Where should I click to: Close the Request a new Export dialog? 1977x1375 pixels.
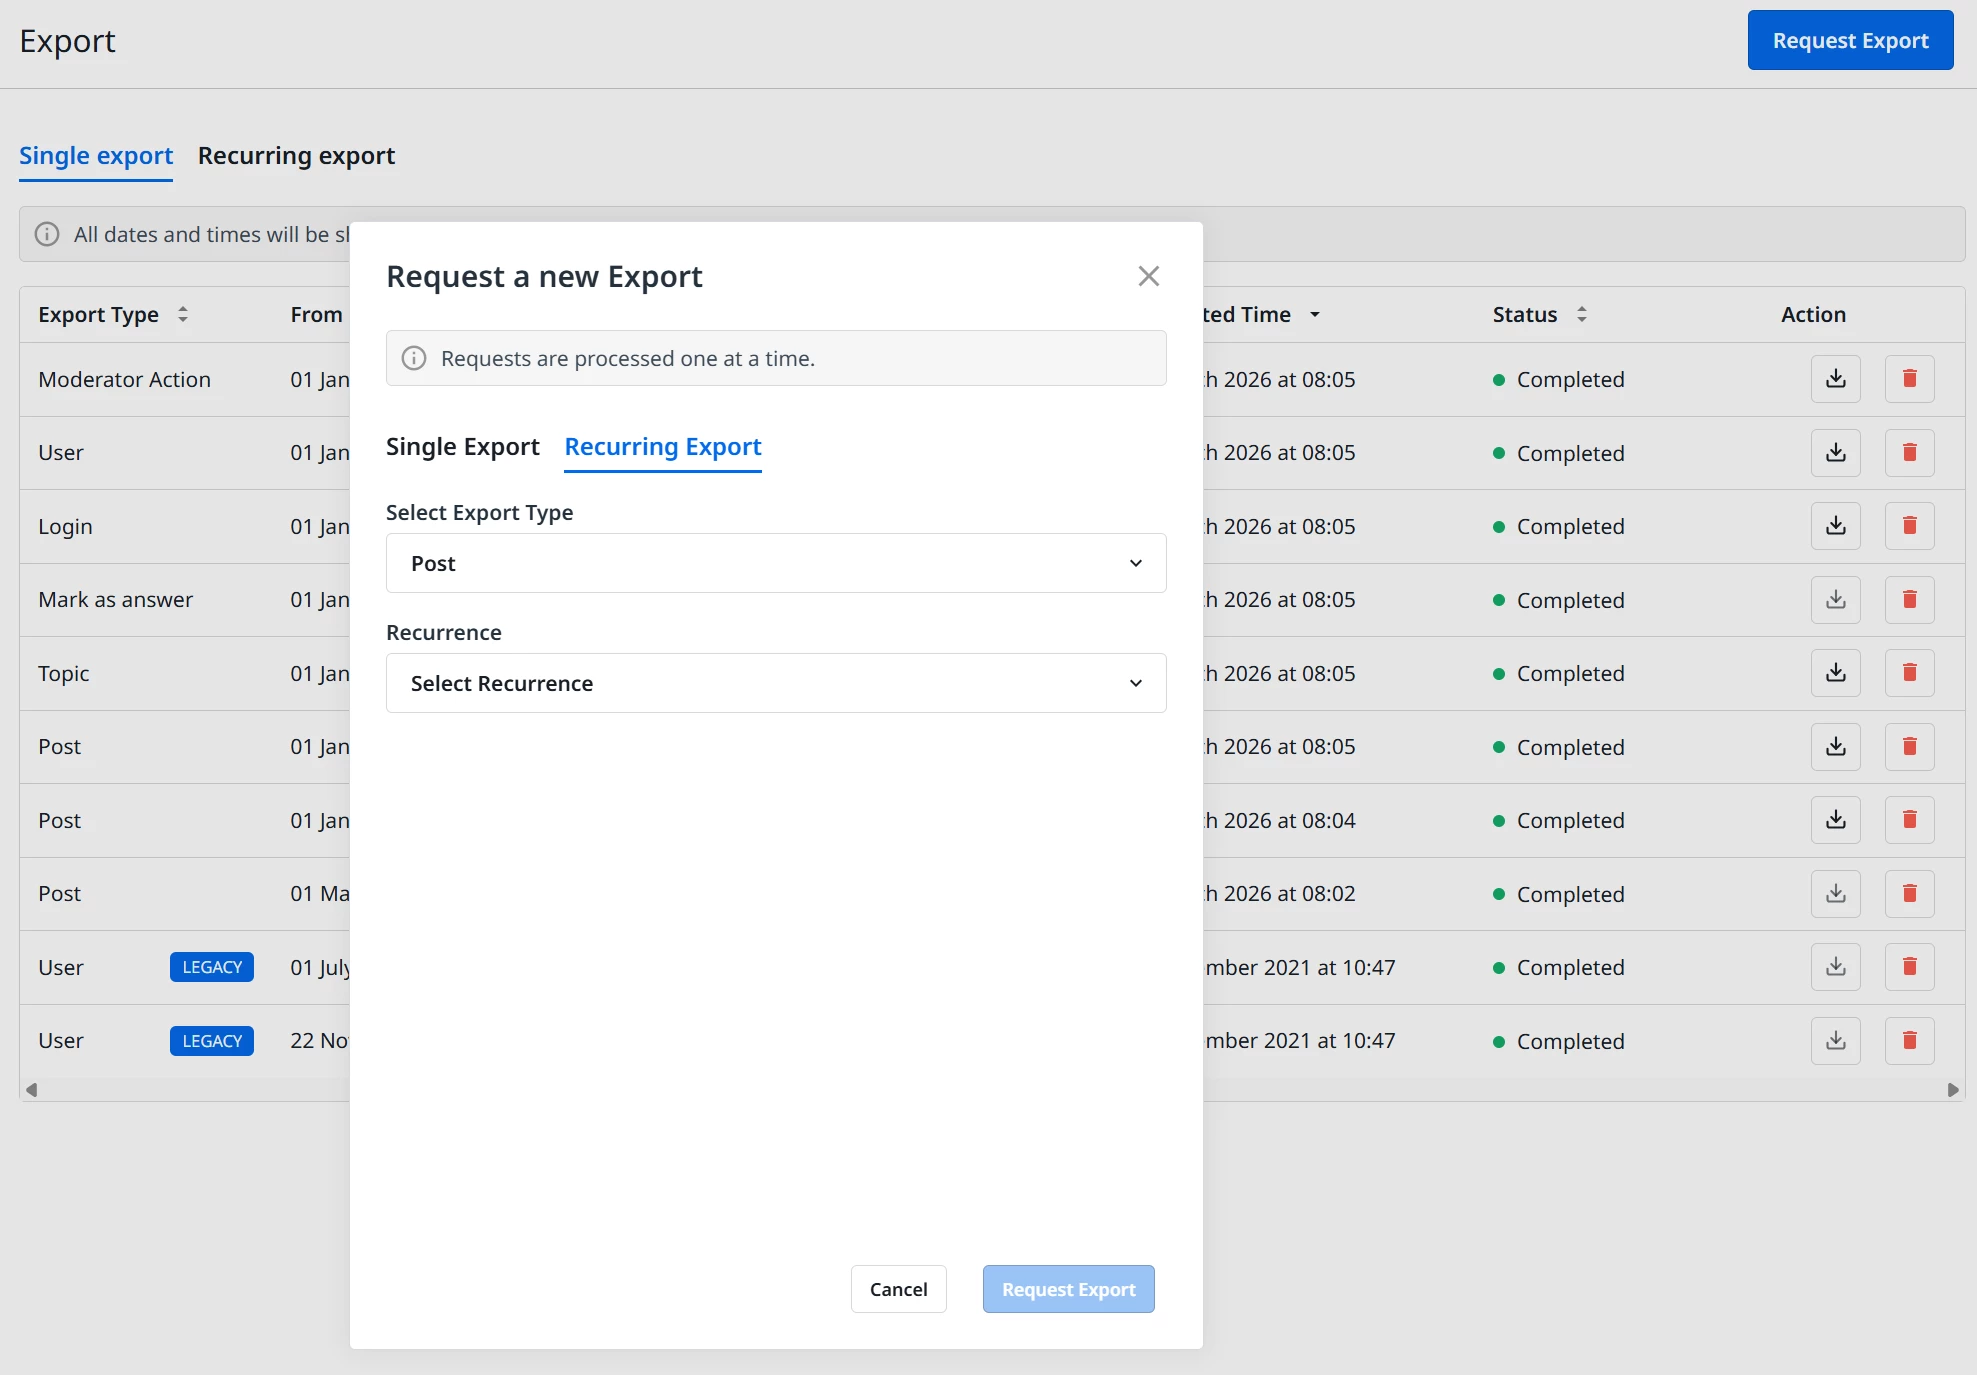1148,276
